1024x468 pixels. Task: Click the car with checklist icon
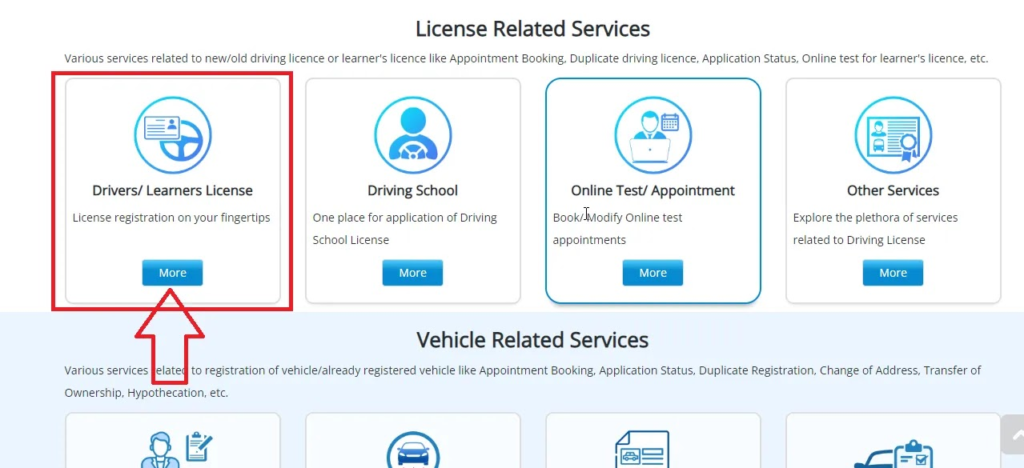tap(893, 454)
